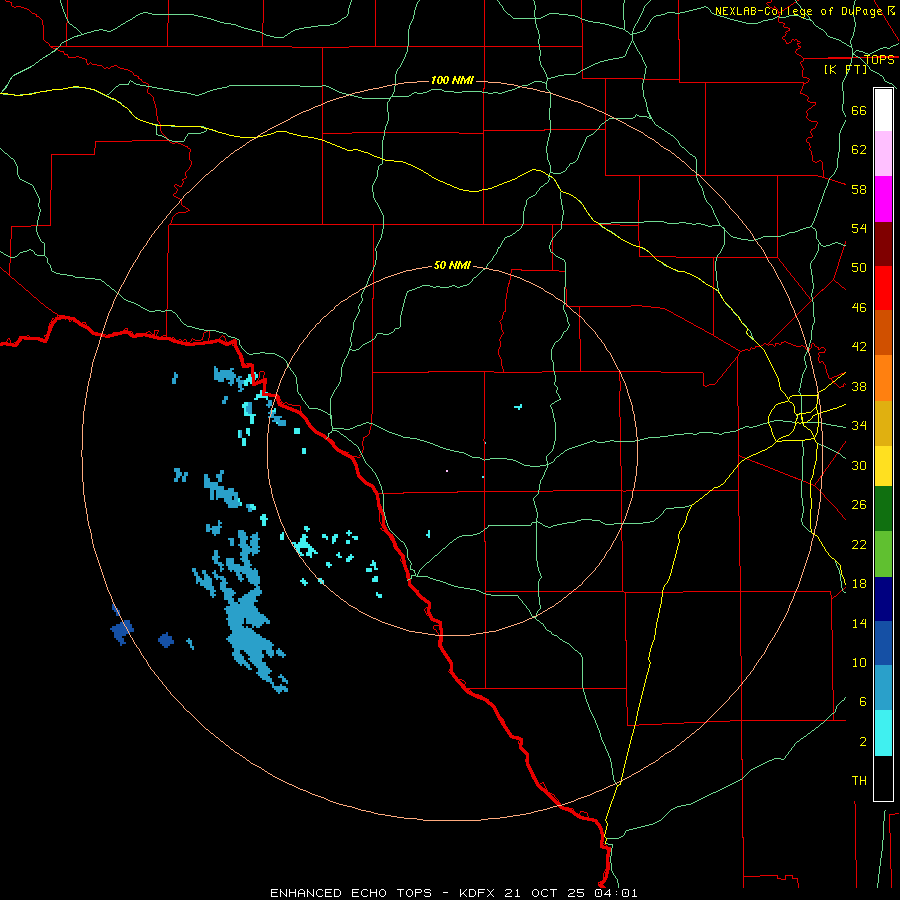Click the 21 OCT 25 date text
Screen dimensions: 900x900
tap(544, 893)
